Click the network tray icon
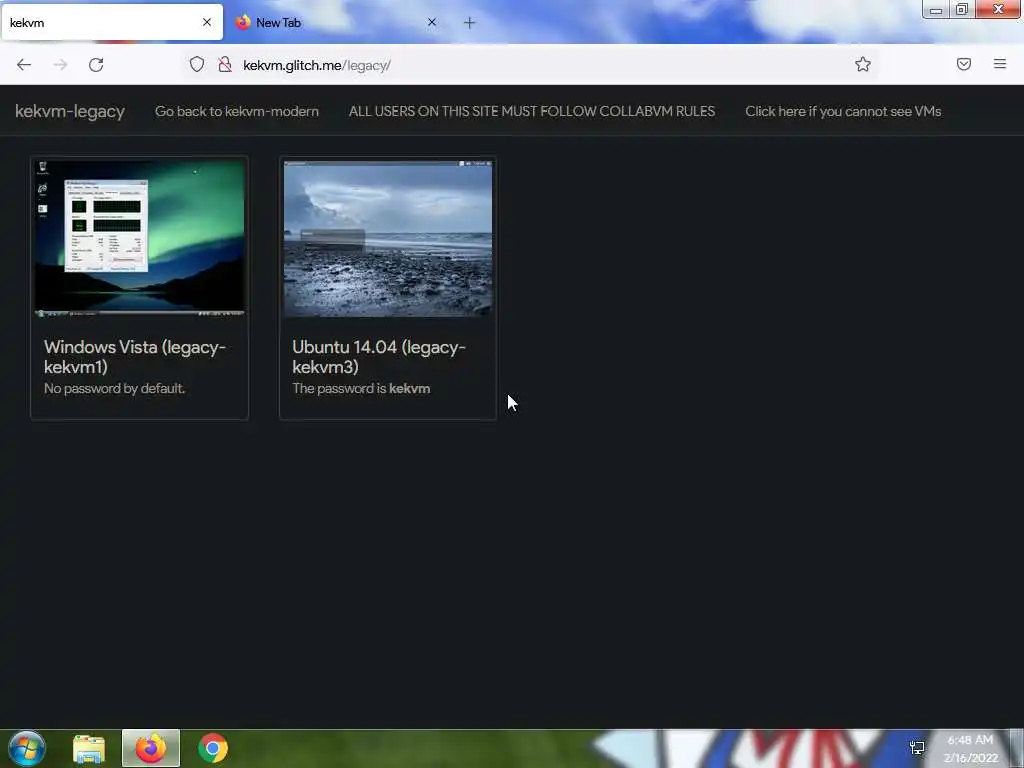This screenshot has width=1024, height=768. coord(917,747)
